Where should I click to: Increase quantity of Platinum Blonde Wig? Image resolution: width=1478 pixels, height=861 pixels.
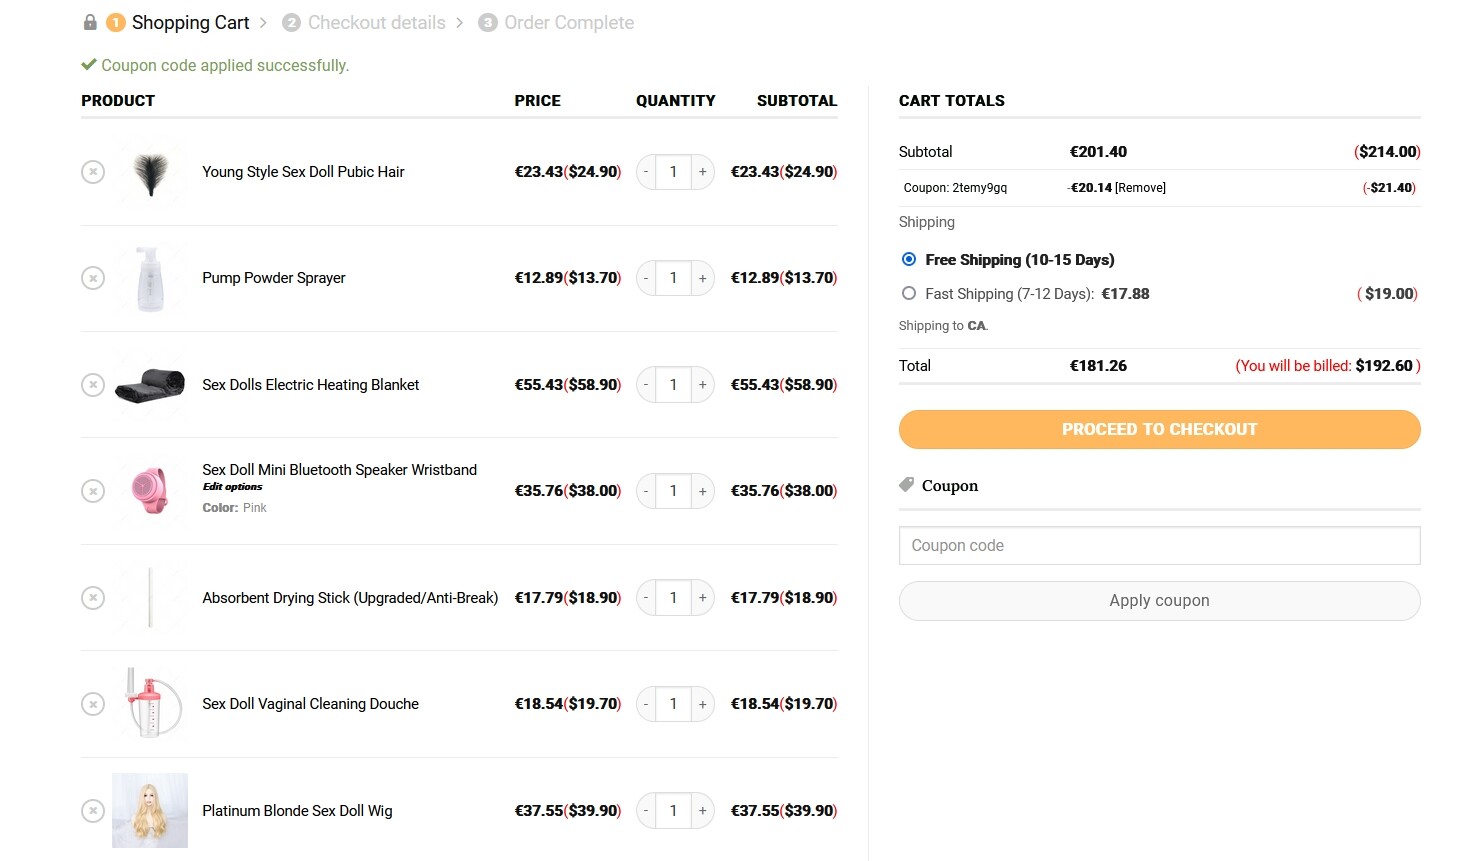pyautogui.click(x=703, y=811)
